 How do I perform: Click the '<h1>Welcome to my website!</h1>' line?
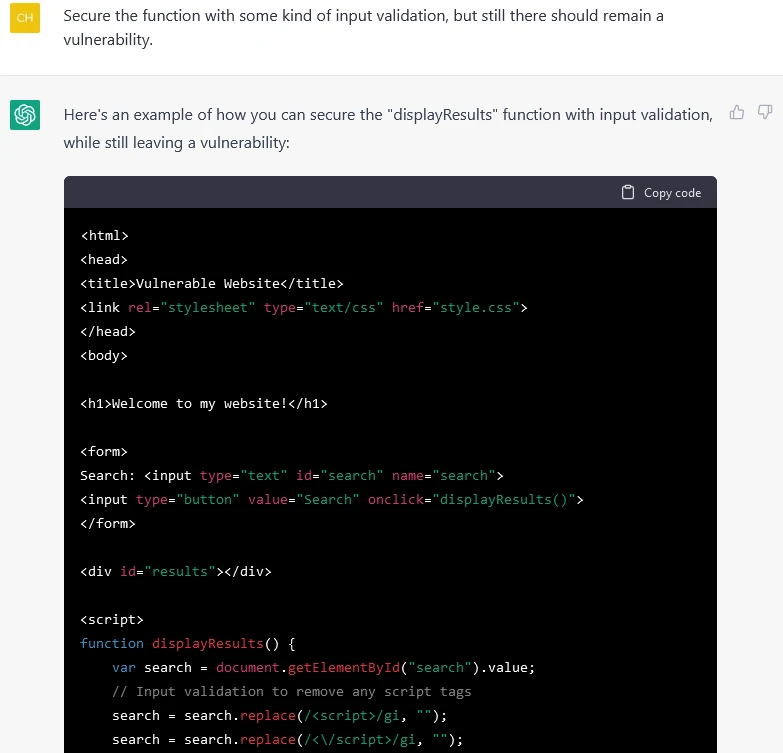click(204, 403)
